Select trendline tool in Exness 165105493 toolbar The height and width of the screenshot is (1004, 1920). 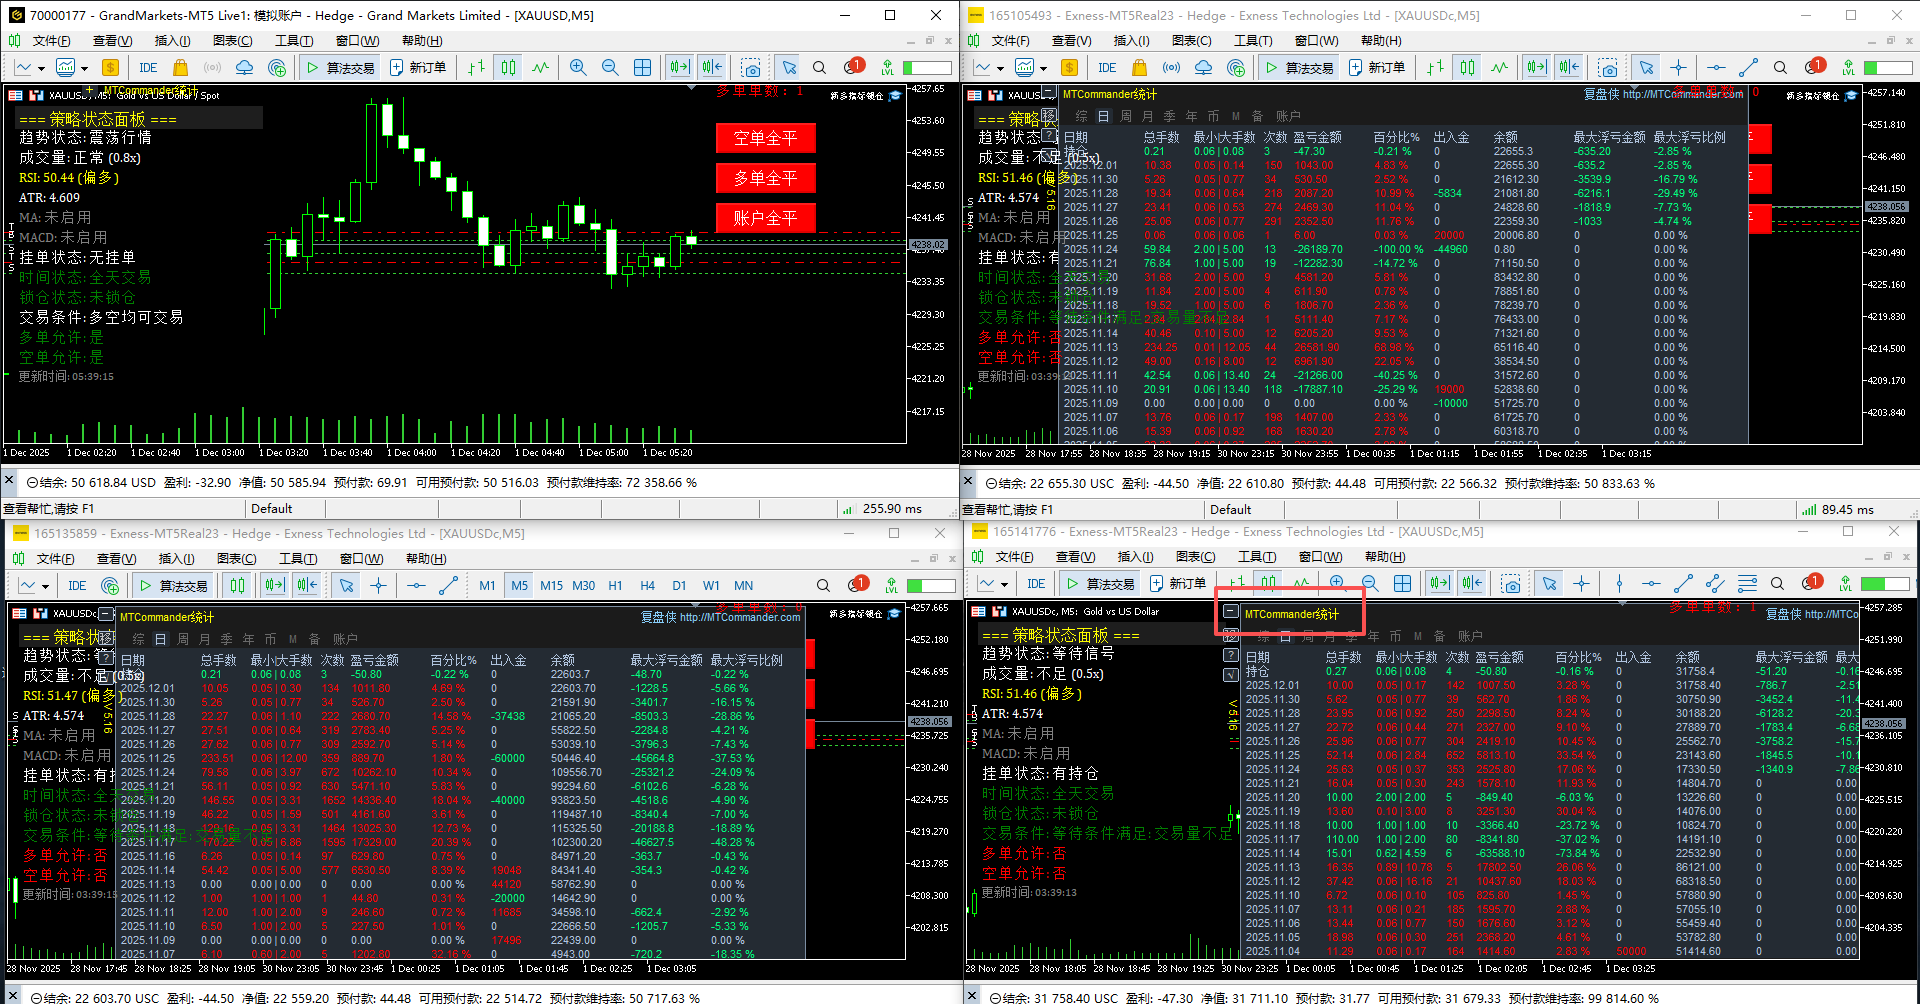(x=1748, y=67)
